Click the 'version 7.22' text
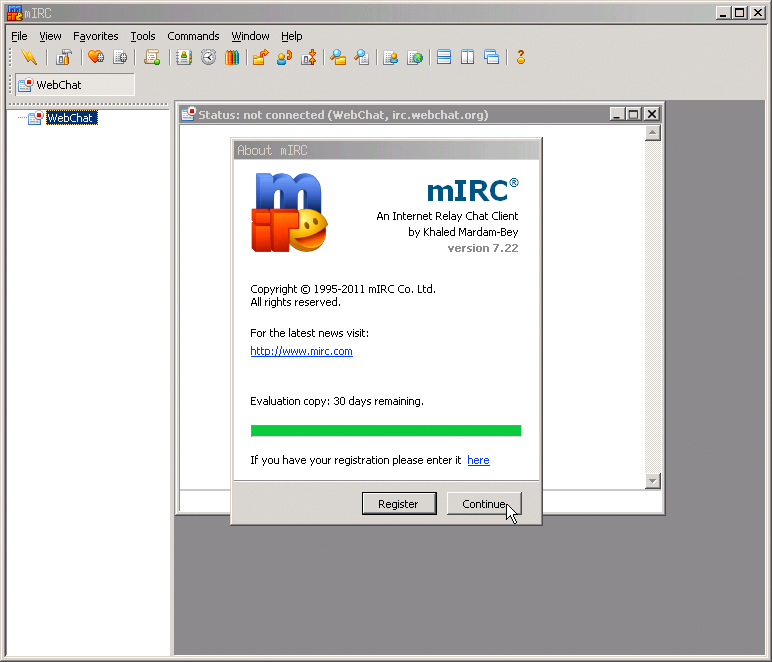This screenshot has width=772, height=662. [482, 248]
